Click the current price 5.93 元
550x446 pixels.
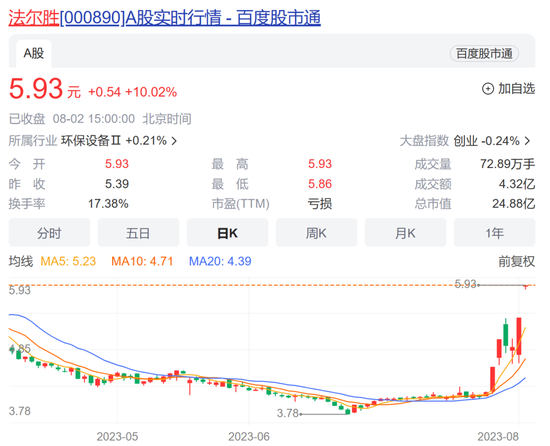[x=45, y=89]
